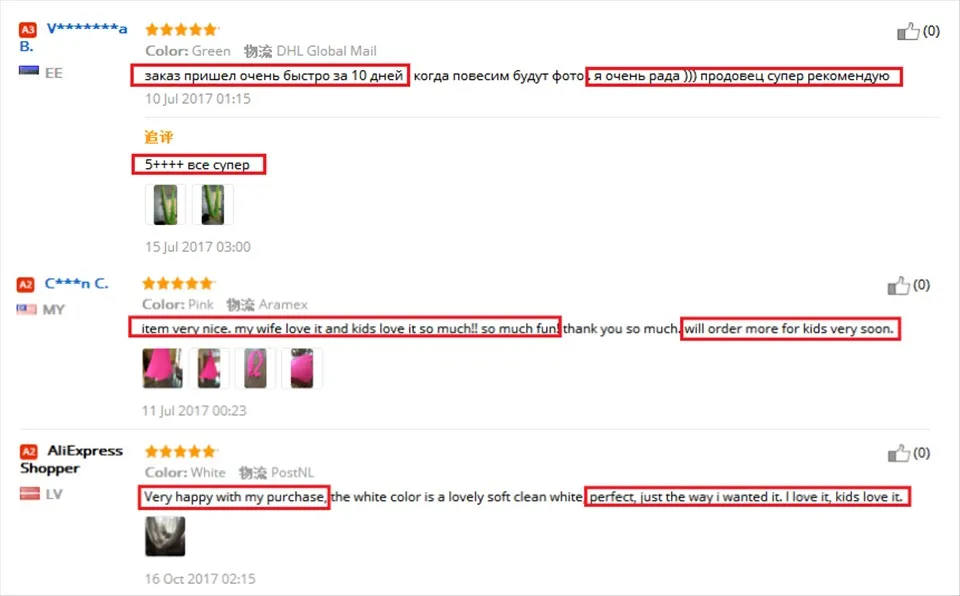
Task: Open first green hammock review photo
Action: (165, 205)
